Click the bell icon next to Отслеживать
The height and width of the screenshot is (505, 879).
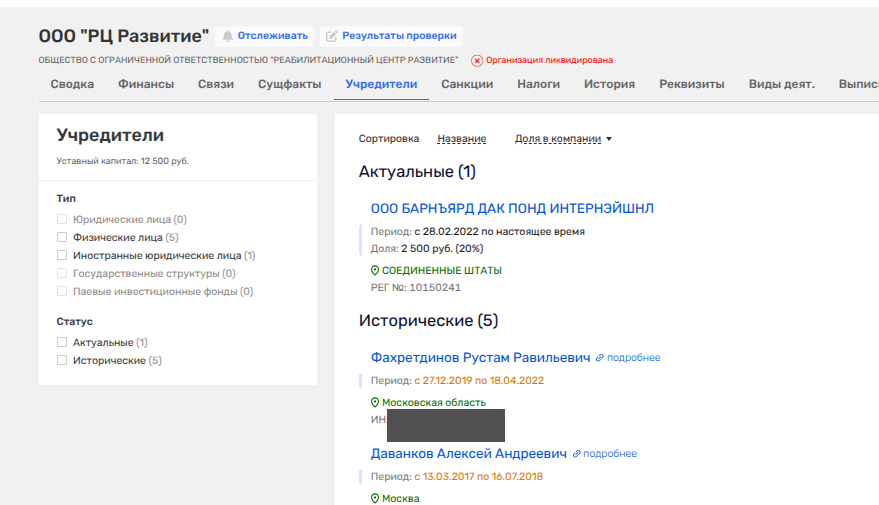pyautogui.click(x=227, y=36)
